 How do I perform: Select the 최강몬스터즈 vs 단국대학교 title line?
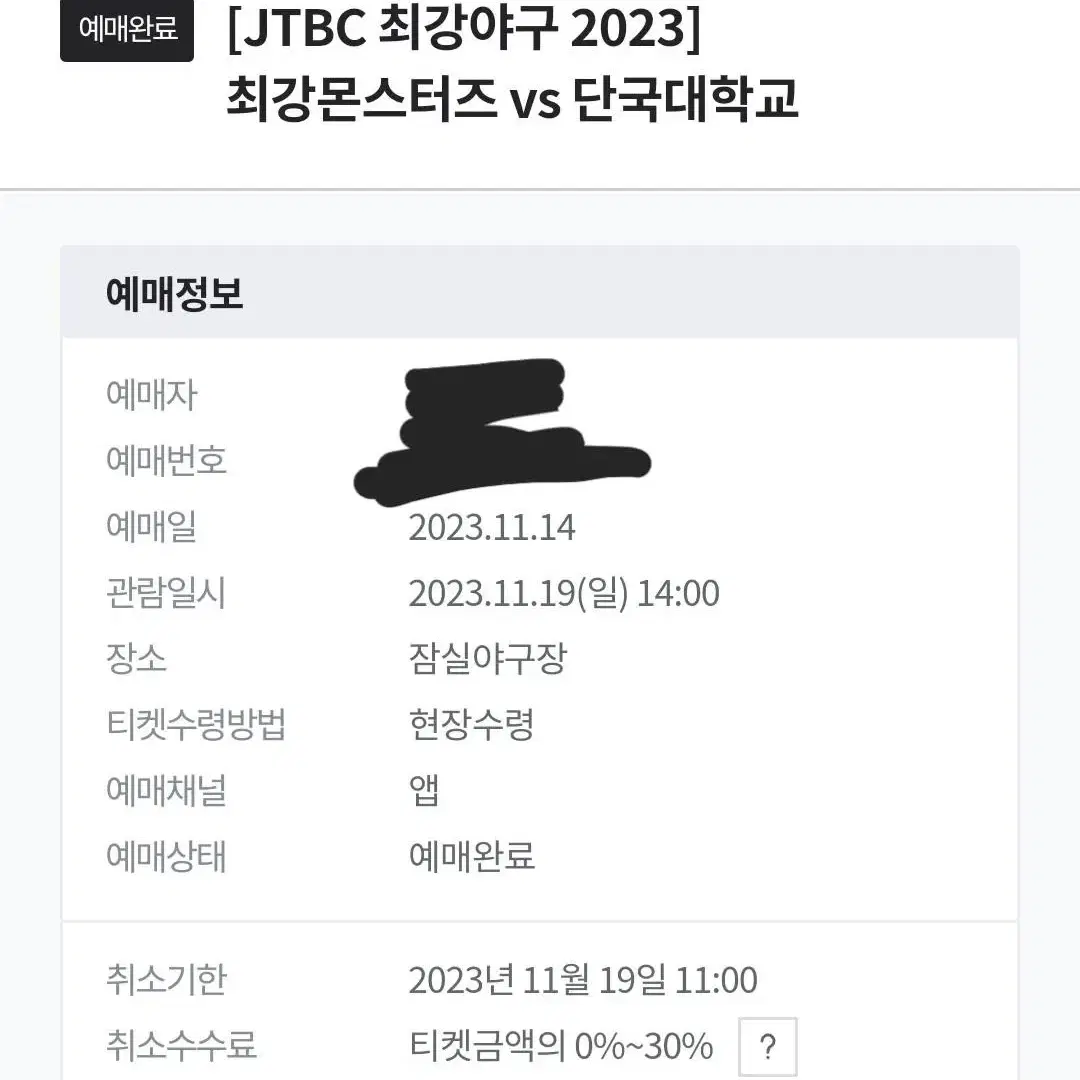pyautogui.click(x=512, y=98)
